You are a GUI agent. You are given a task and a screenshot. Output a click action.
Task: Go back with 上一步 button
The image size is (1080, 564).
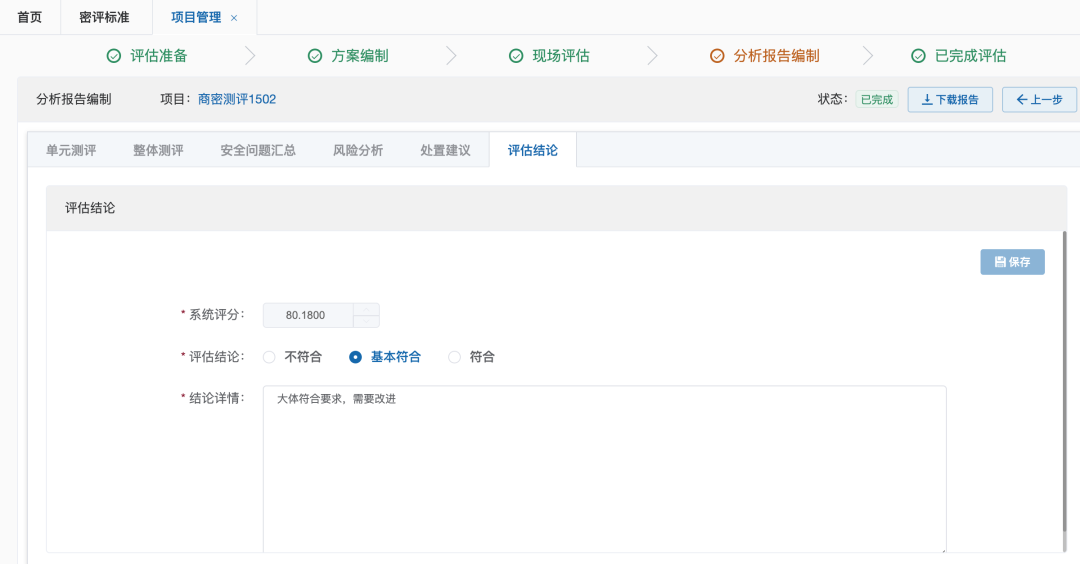[x=1039, y=100]
